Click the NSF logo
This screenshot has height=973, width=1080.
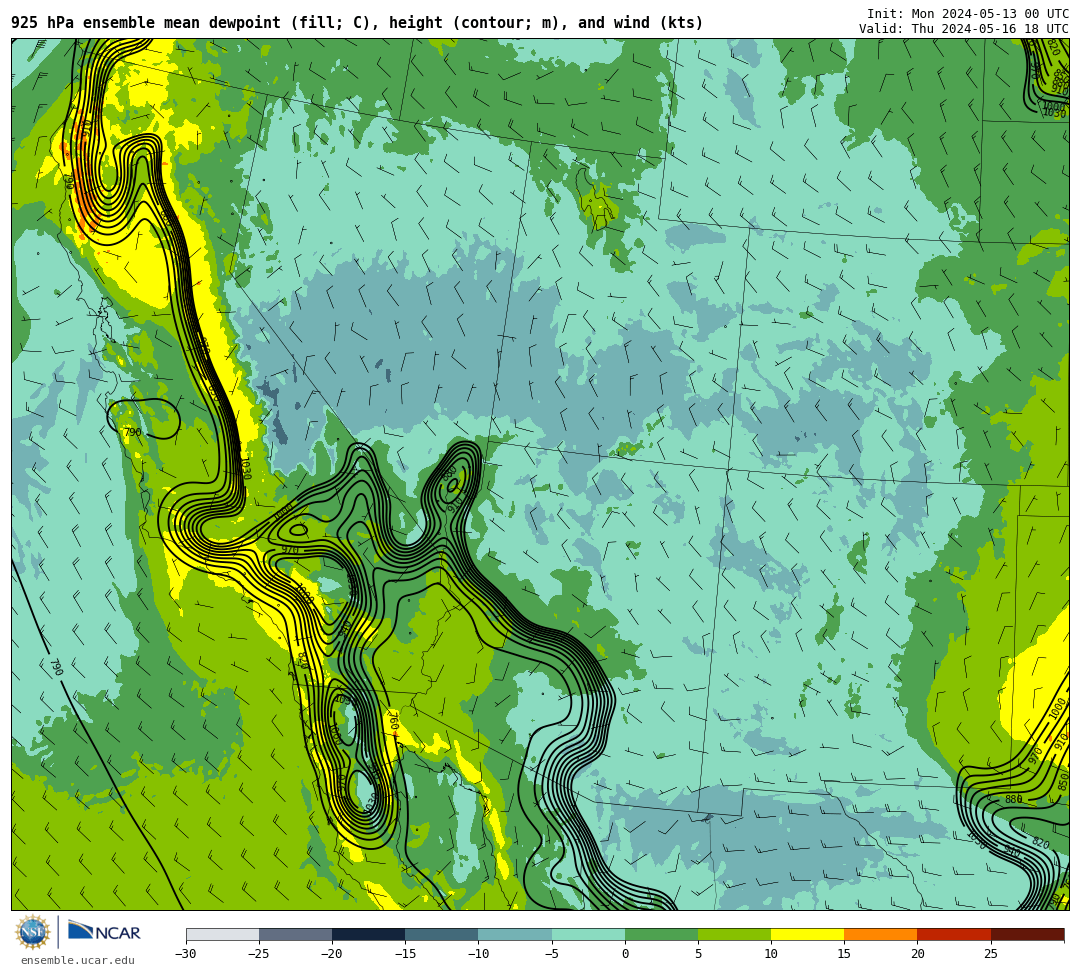32,933
